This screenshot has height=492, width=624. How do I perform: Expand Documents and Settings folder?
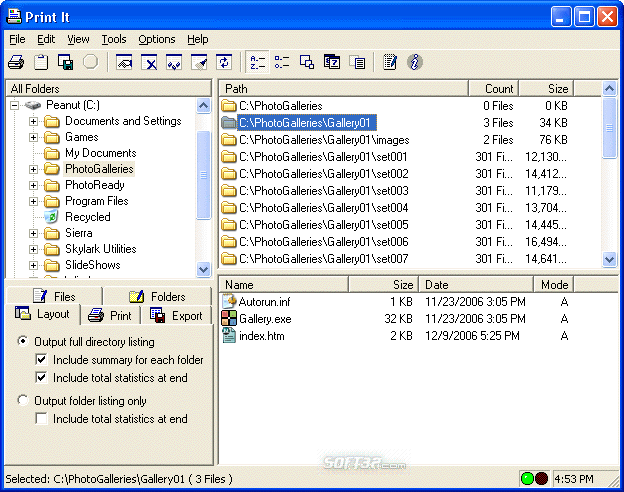pos(33,121)
